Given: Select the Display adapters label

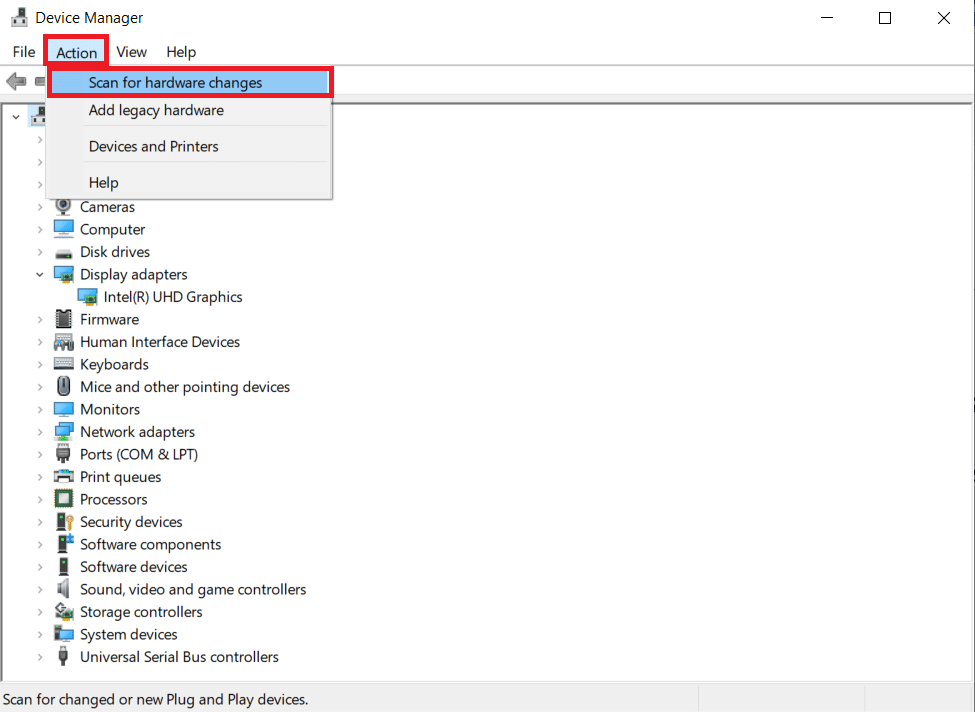Looking at the screenshot, I should pos(134,275).
